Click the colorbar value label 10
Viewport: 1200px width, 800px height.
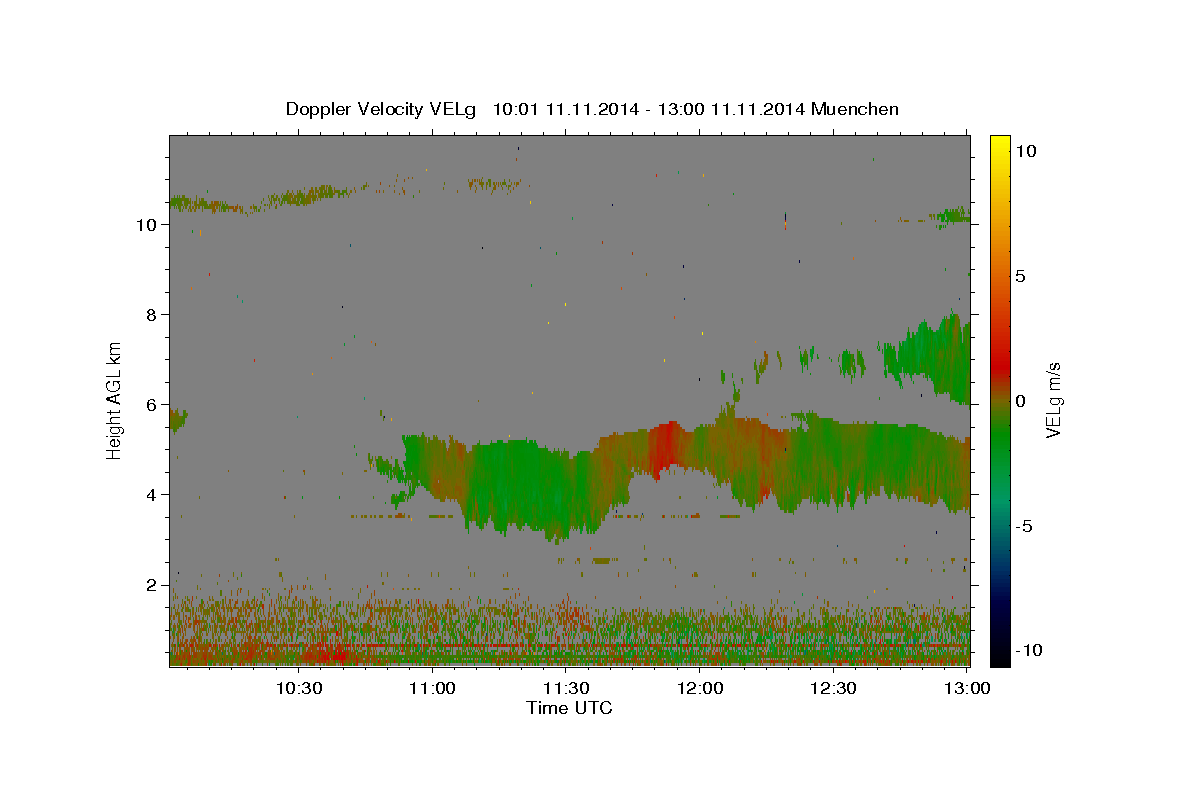pos(1026,151)
